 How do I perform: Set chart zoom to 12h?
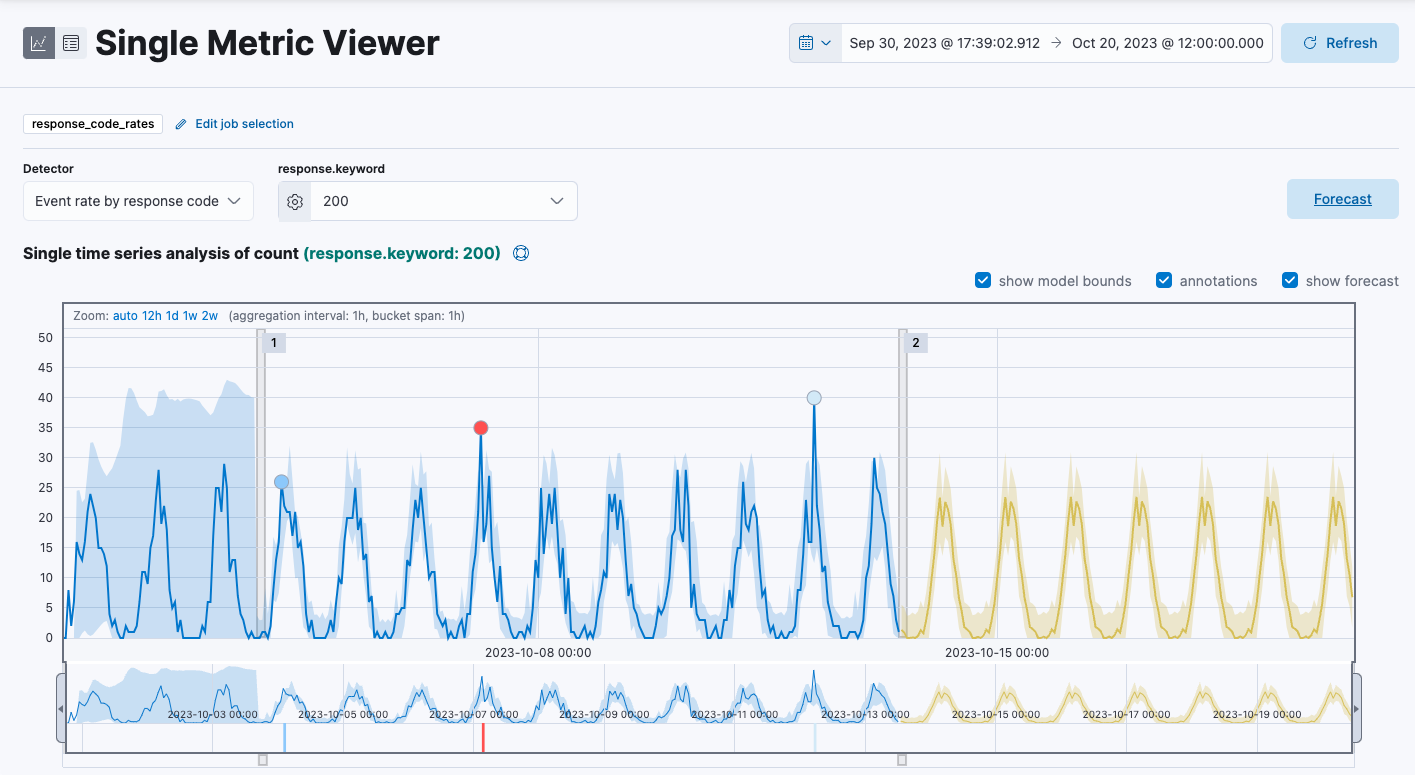coord(152,316)
